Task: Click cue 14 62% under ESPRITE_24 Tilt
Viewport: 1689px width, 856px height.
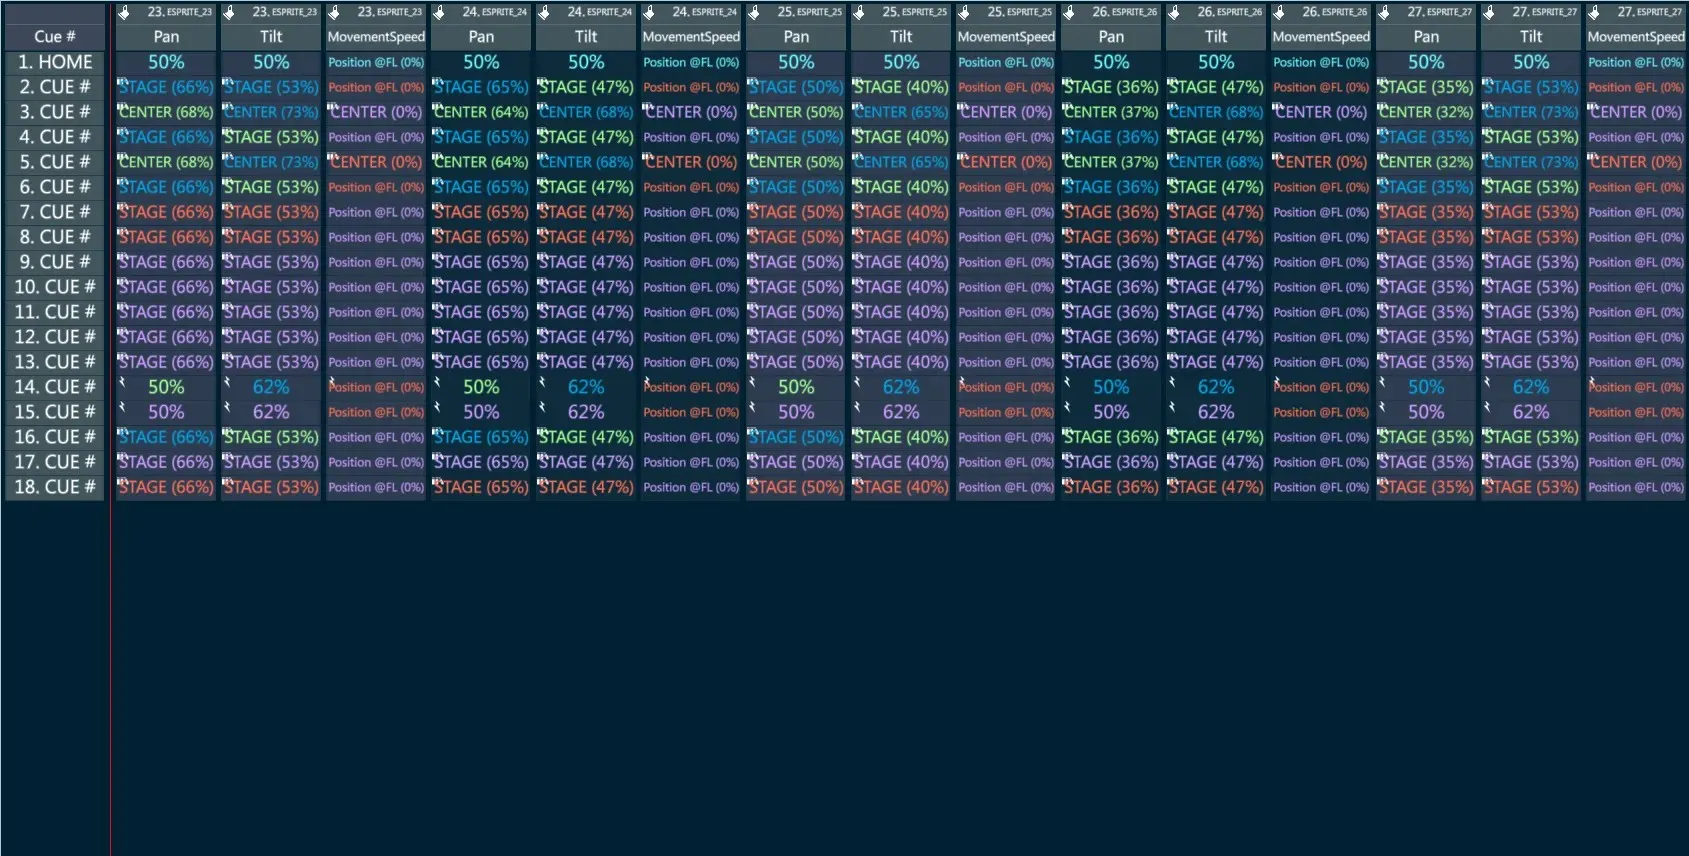Action: (x=586, y=387)
